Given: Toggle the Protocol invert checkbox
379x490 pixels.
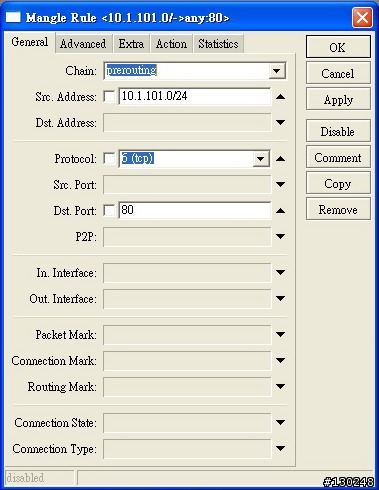Looking at the screenshot, I should click(x=109, y=158).
